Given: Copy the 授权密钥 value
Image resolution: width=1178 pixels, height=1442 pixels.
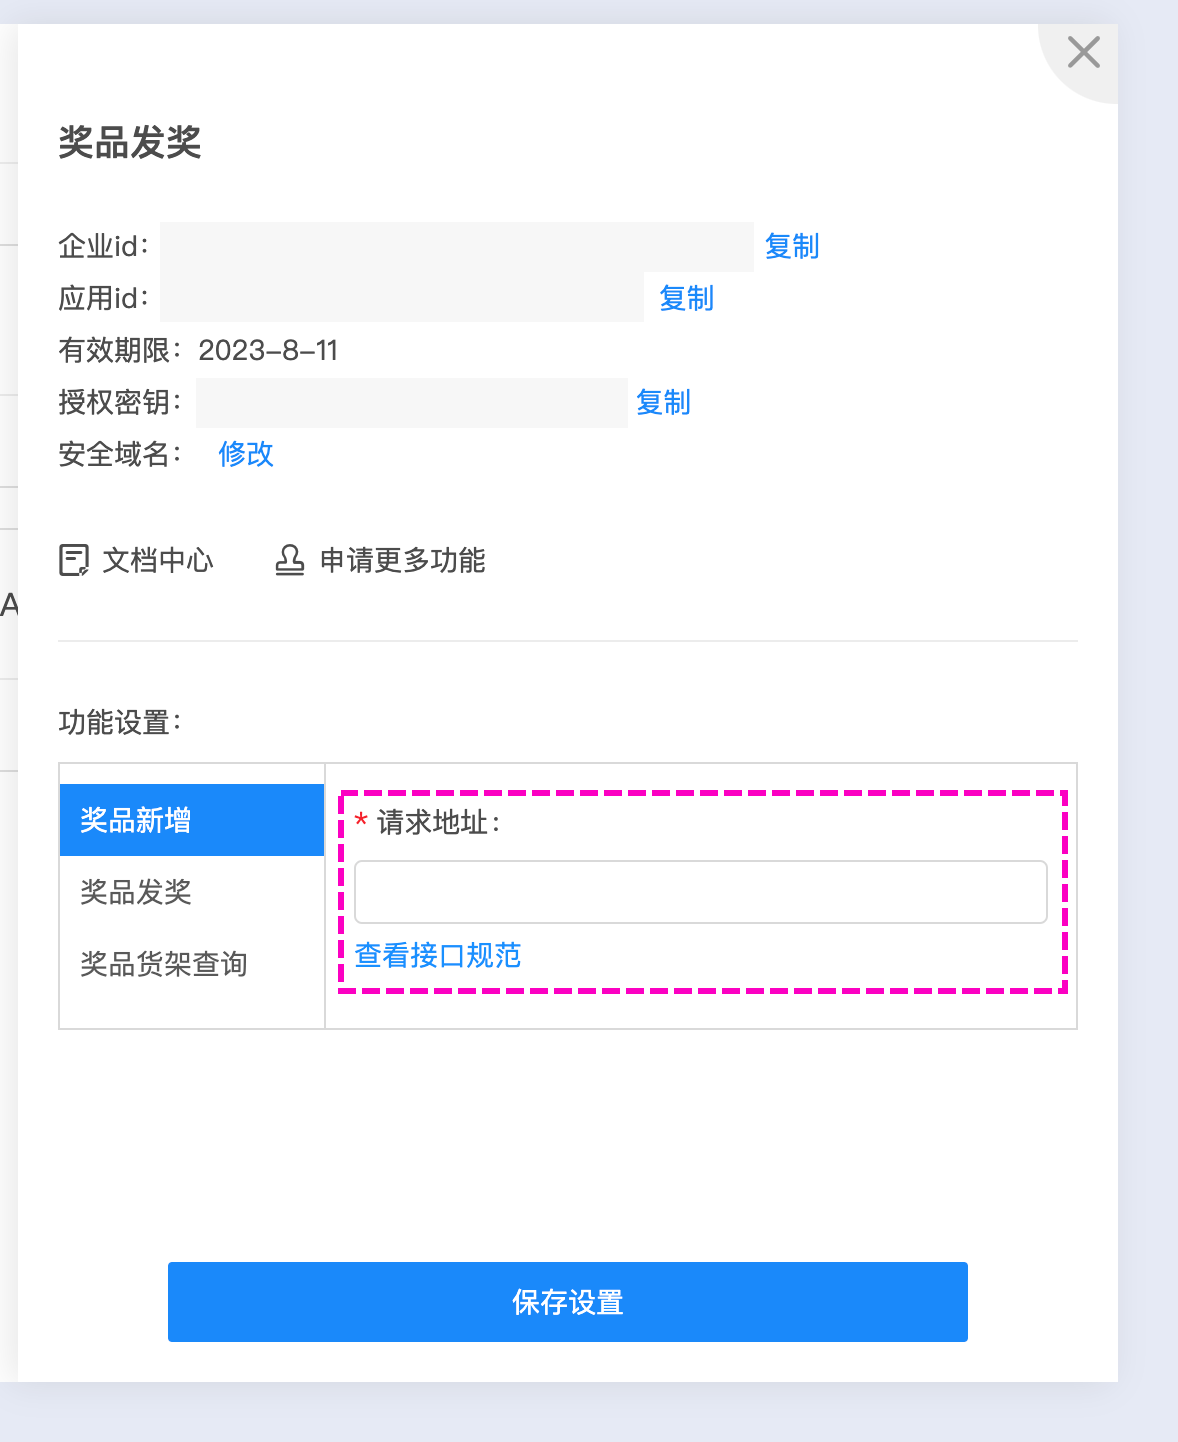Looking at the screenshot, I should [663, 402].
